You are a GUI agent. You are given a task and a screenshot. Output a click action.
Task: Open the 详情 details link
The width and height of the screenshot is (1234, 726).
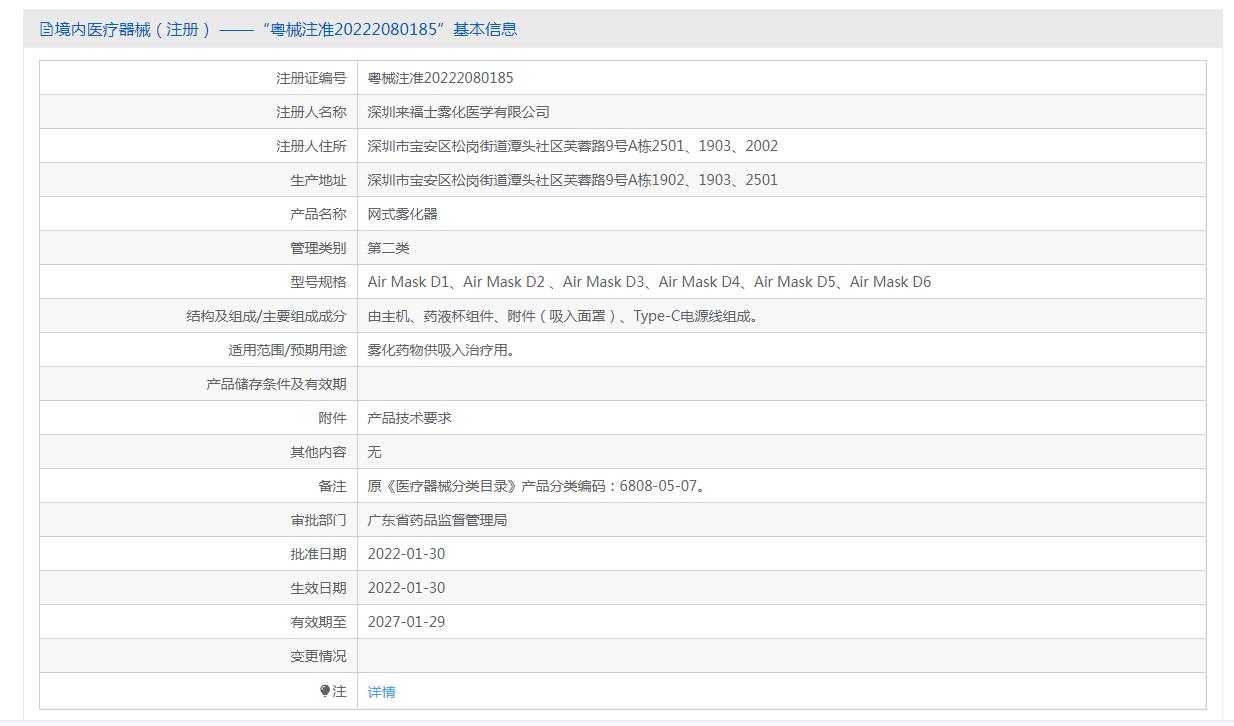[x=382, y=691]
